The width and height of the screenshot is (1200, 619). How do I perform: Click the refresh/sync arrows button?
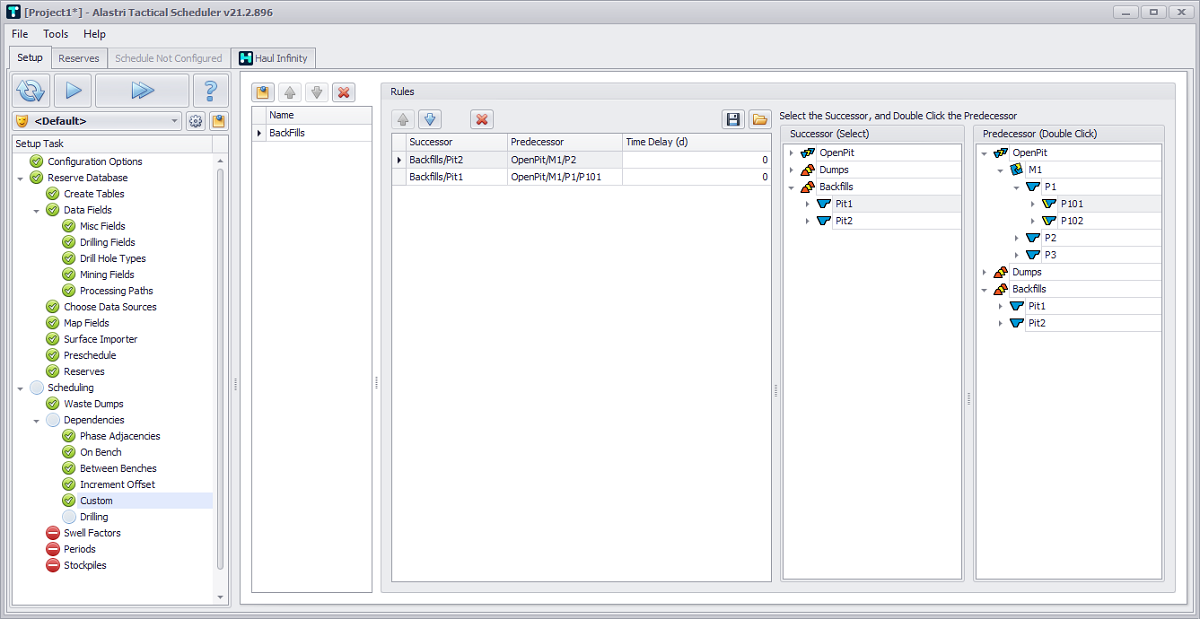point(31,91)
